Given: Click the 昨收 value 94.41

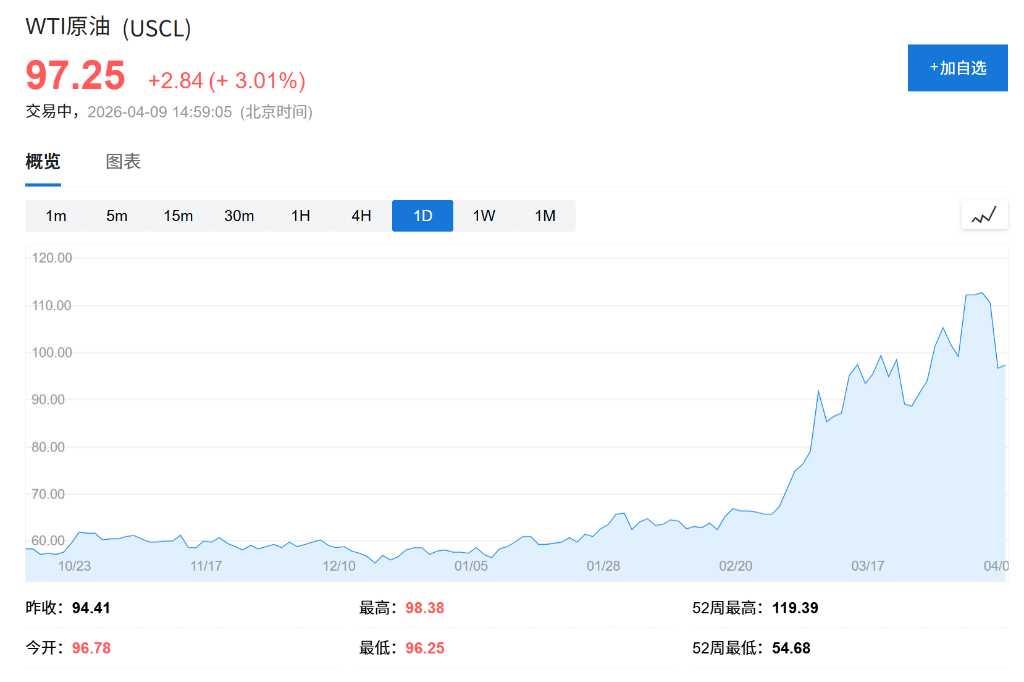Looking at the screenshot, I should click(x=88, y=607).
